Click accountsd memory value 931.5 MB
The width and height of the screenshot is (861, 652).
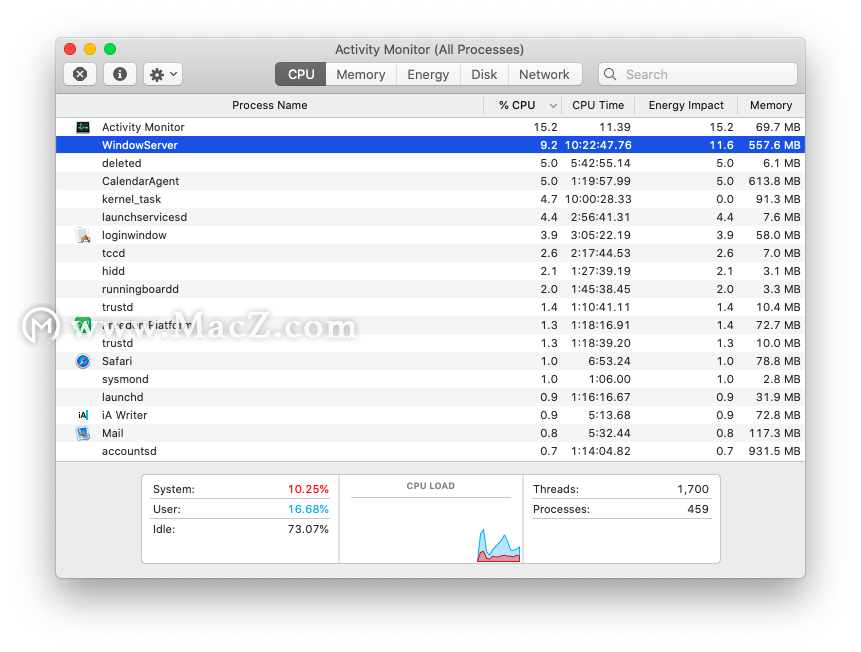point(774,451)
